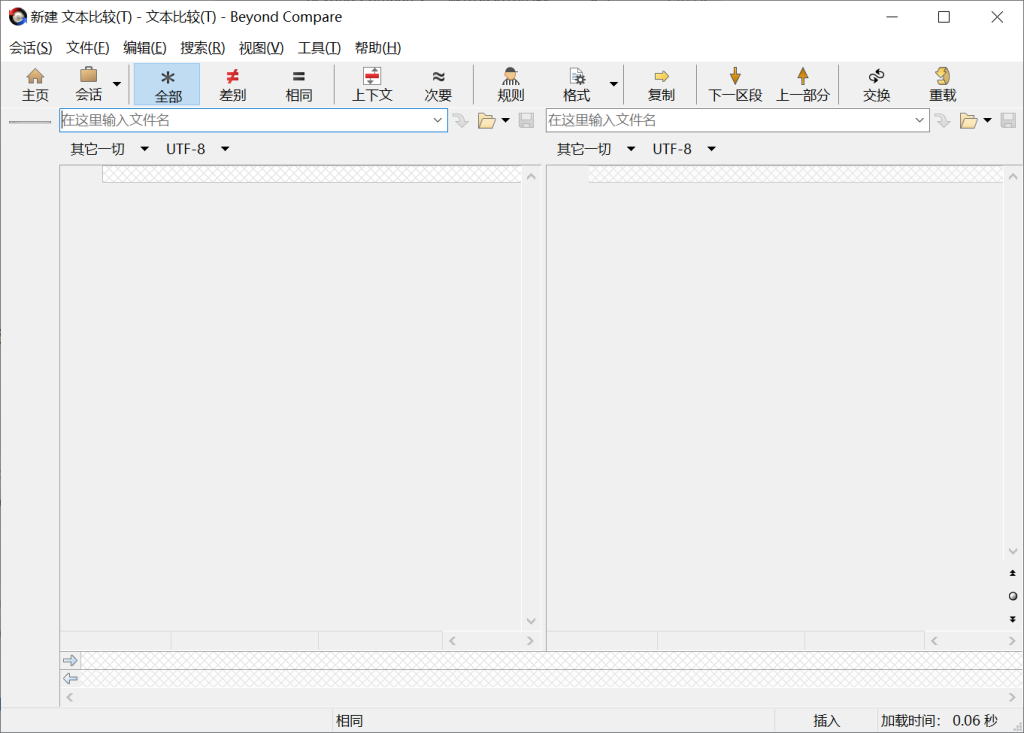Show only 相同 matching lines
This screenshot has height=733, width=1024.
pyautogui.click(x=298, y=85)
